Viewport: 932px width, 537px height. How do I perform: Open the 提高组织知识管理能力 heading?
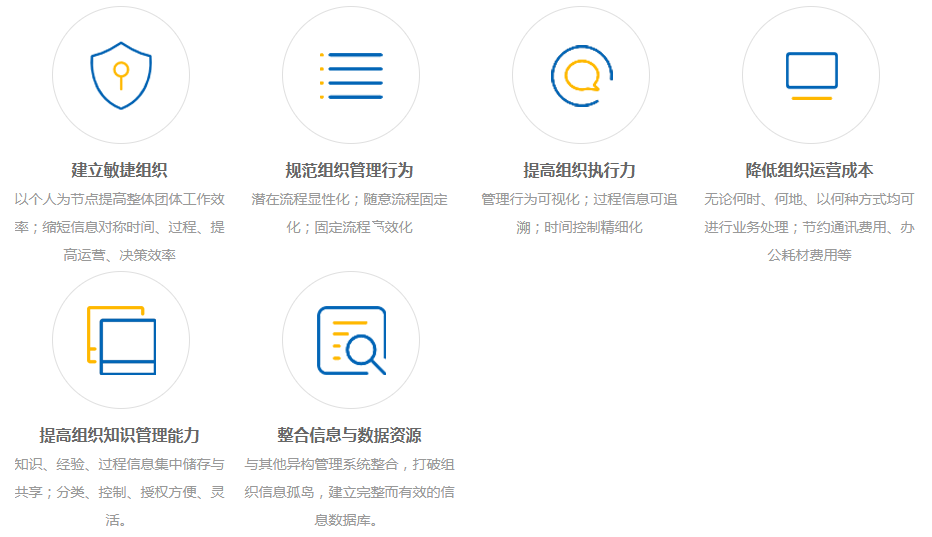[120, 435]
